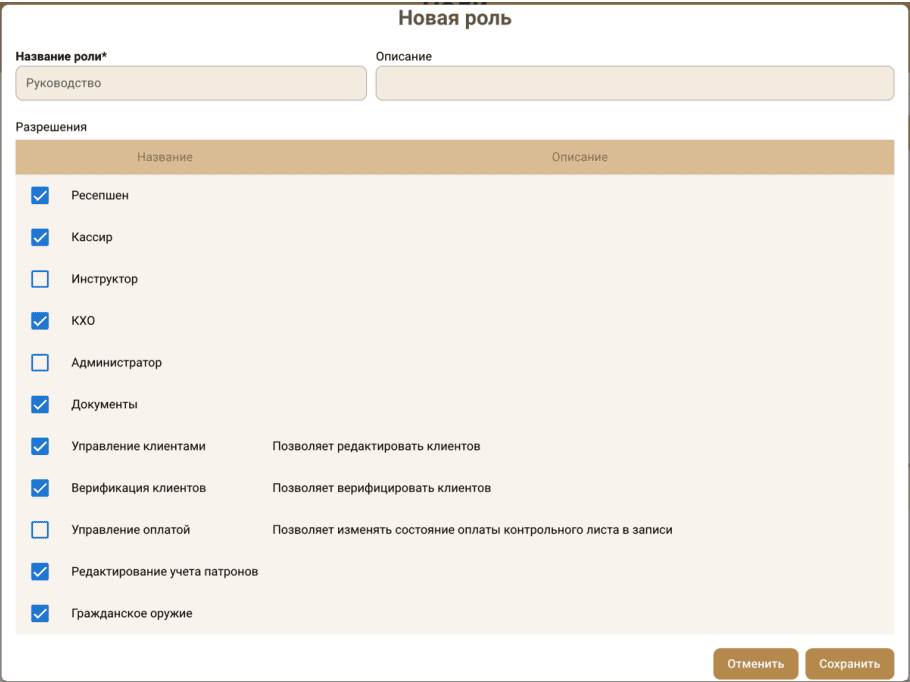This screenshot has width=910, height=682.
Task: Uncheck the Ресепшен permission checkbox
Action: pyautogui.click(x=40, y=196)
